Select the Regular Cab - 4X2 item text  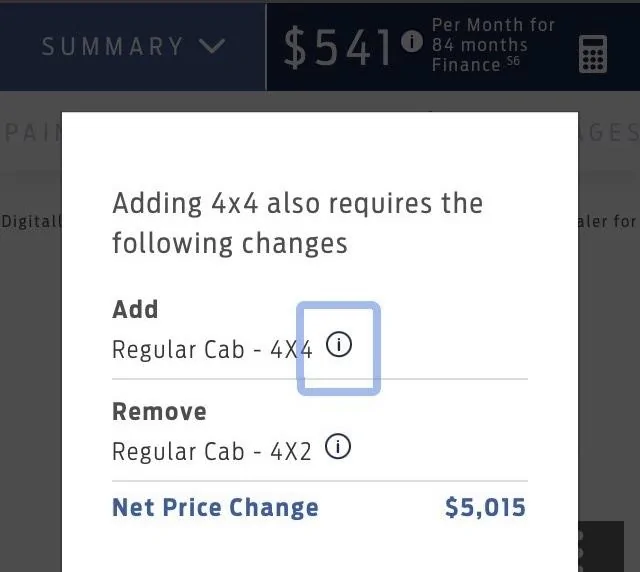pos(212,451)
